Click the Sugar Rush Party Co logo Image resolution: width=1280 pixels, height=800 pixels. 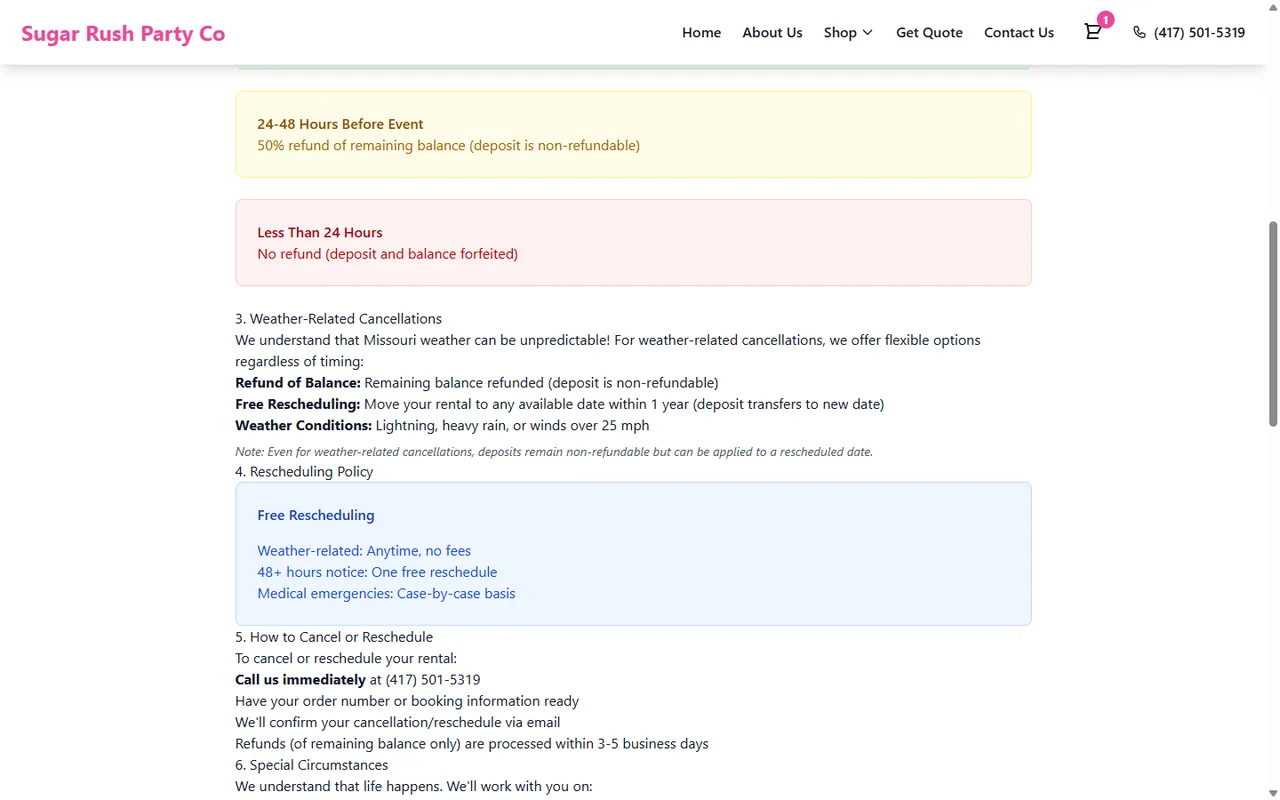(x=123, y=33)
